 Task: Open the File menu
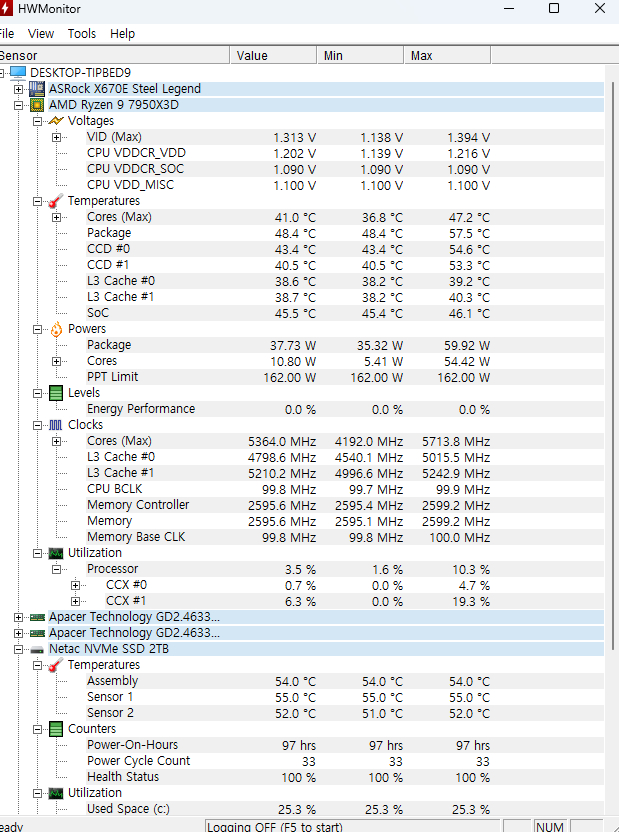[7, 33]
